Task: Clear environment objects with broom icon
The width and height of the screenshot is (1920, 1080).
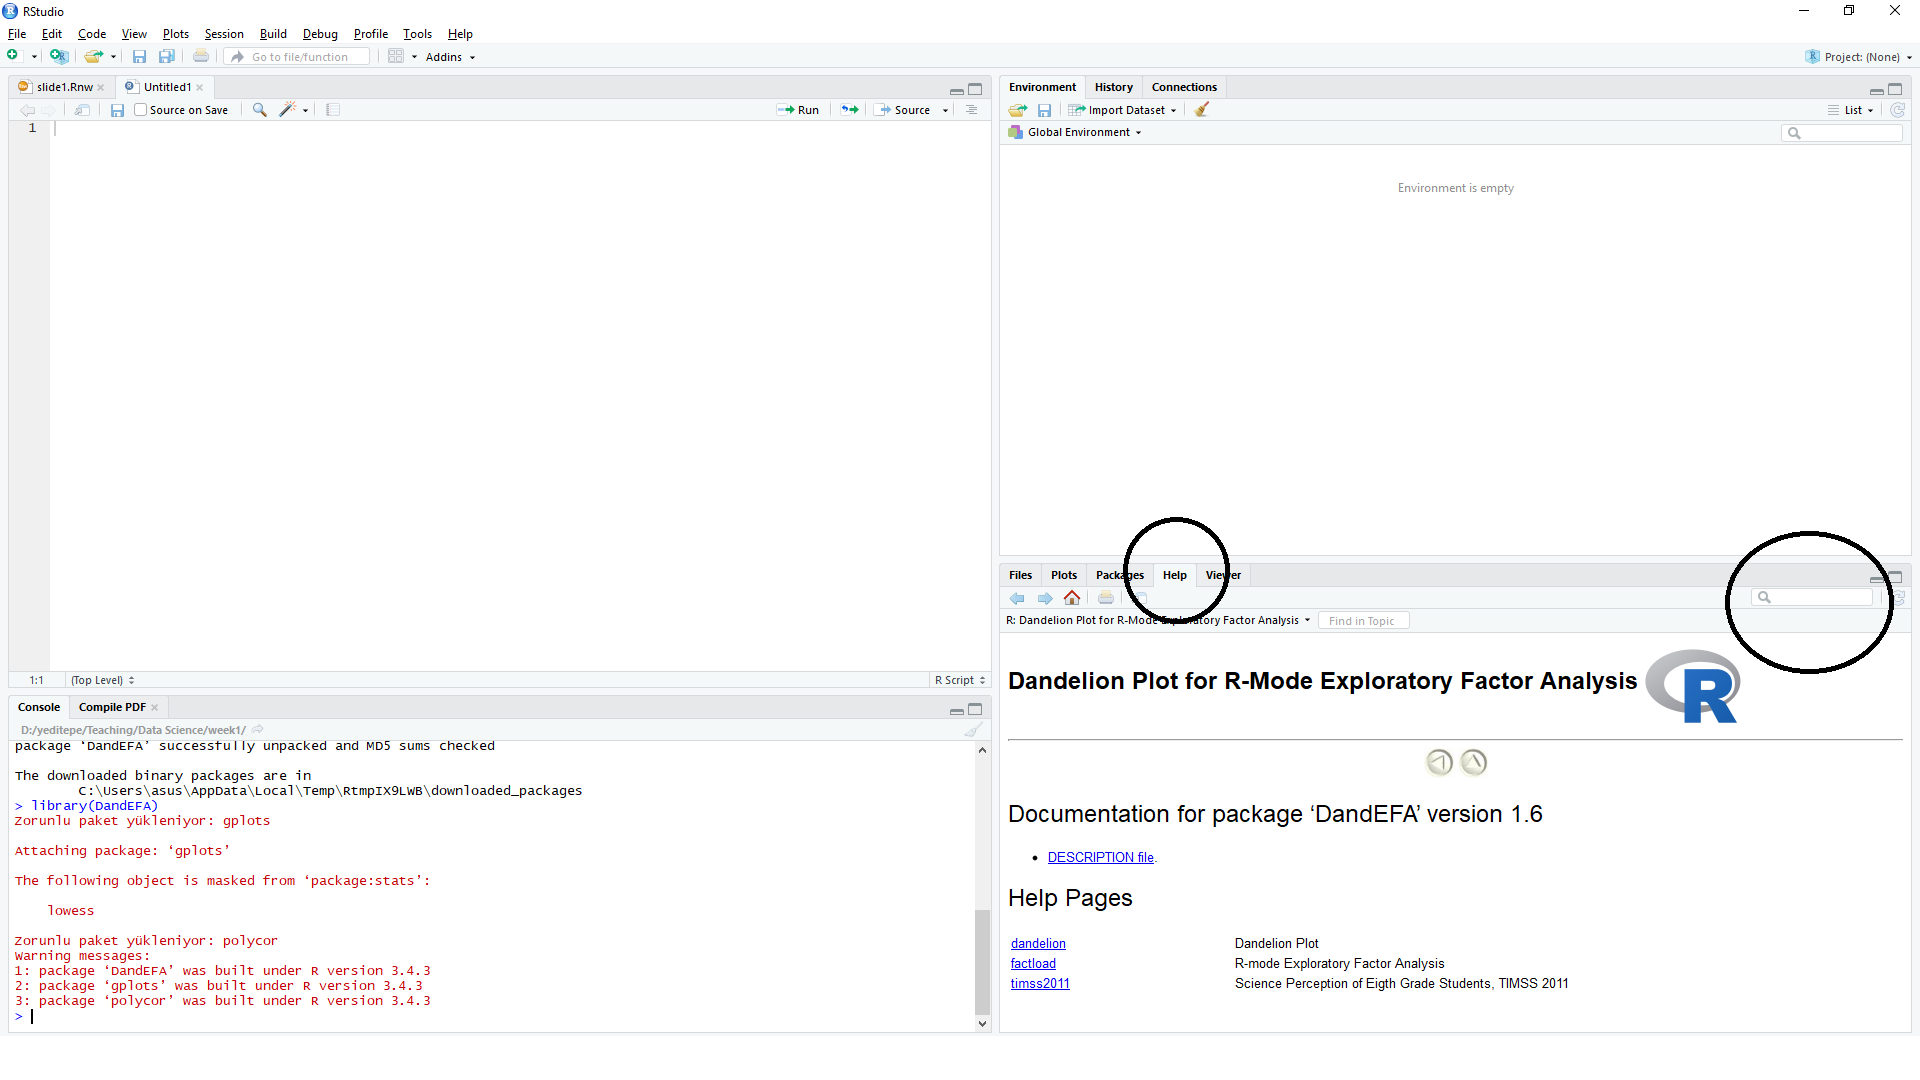Action: [x=1202, y=110]
